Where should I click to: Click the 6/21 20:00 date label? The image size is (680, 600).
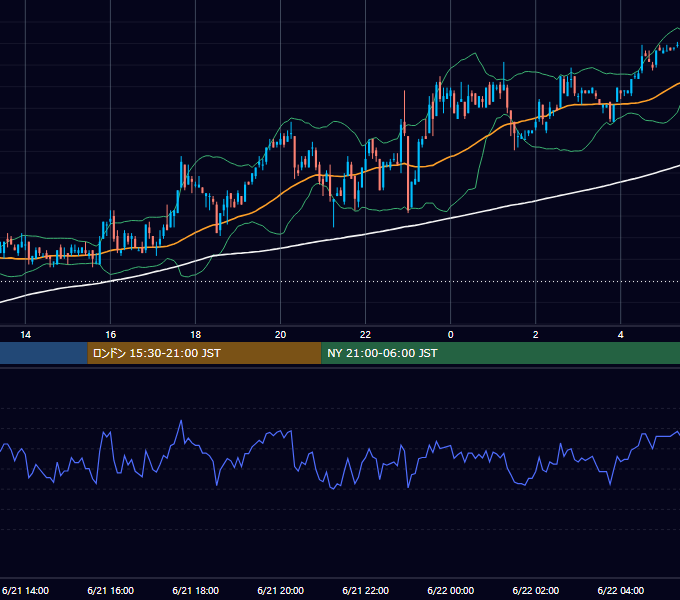tap(281, 590)
